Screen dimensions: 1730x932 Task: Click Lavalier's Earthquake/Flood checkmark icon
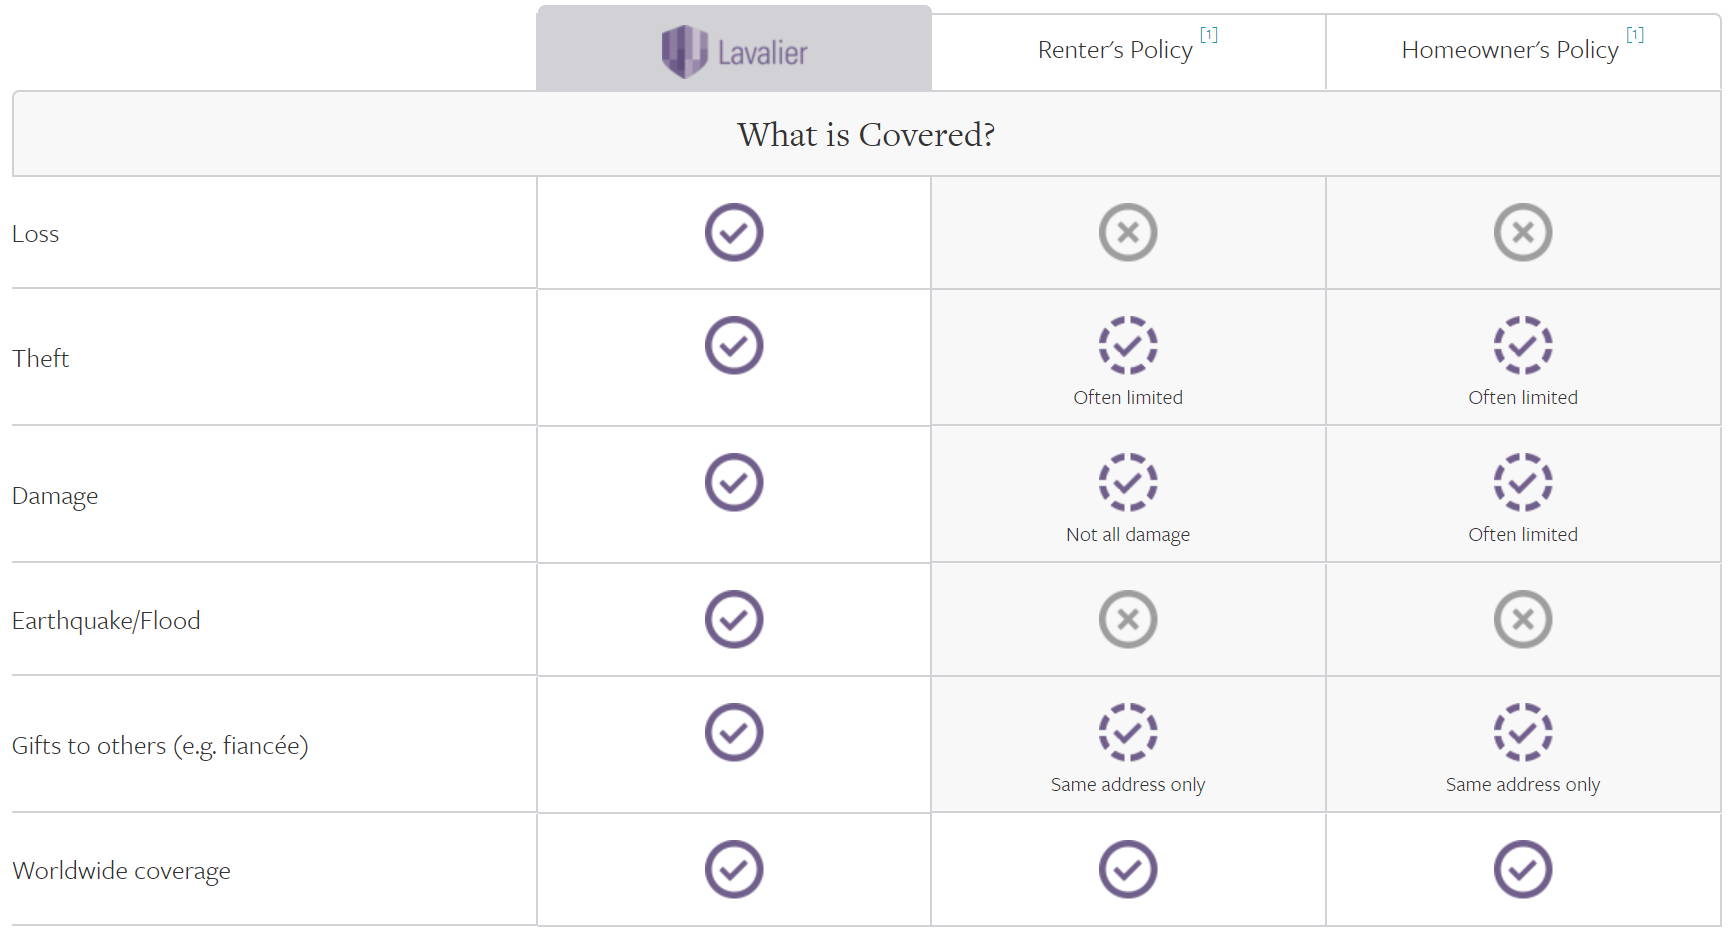pyautogui.click(x=734, y=620)
